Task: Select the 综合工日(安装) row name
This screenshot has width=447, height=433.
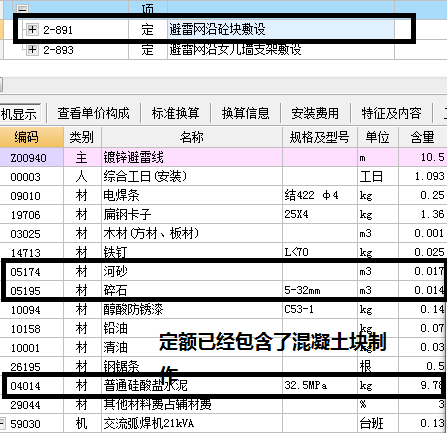Action: point(192,176)
